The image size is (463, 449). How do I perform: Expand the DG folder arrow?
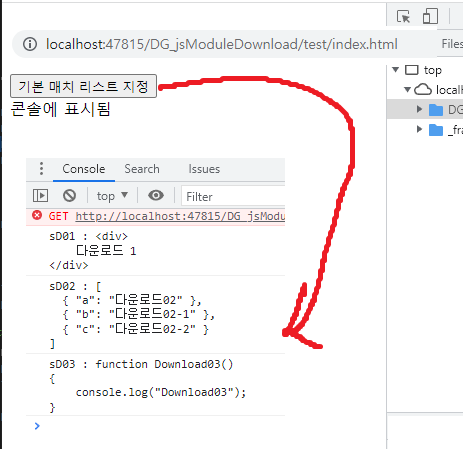tap(420, 109)
